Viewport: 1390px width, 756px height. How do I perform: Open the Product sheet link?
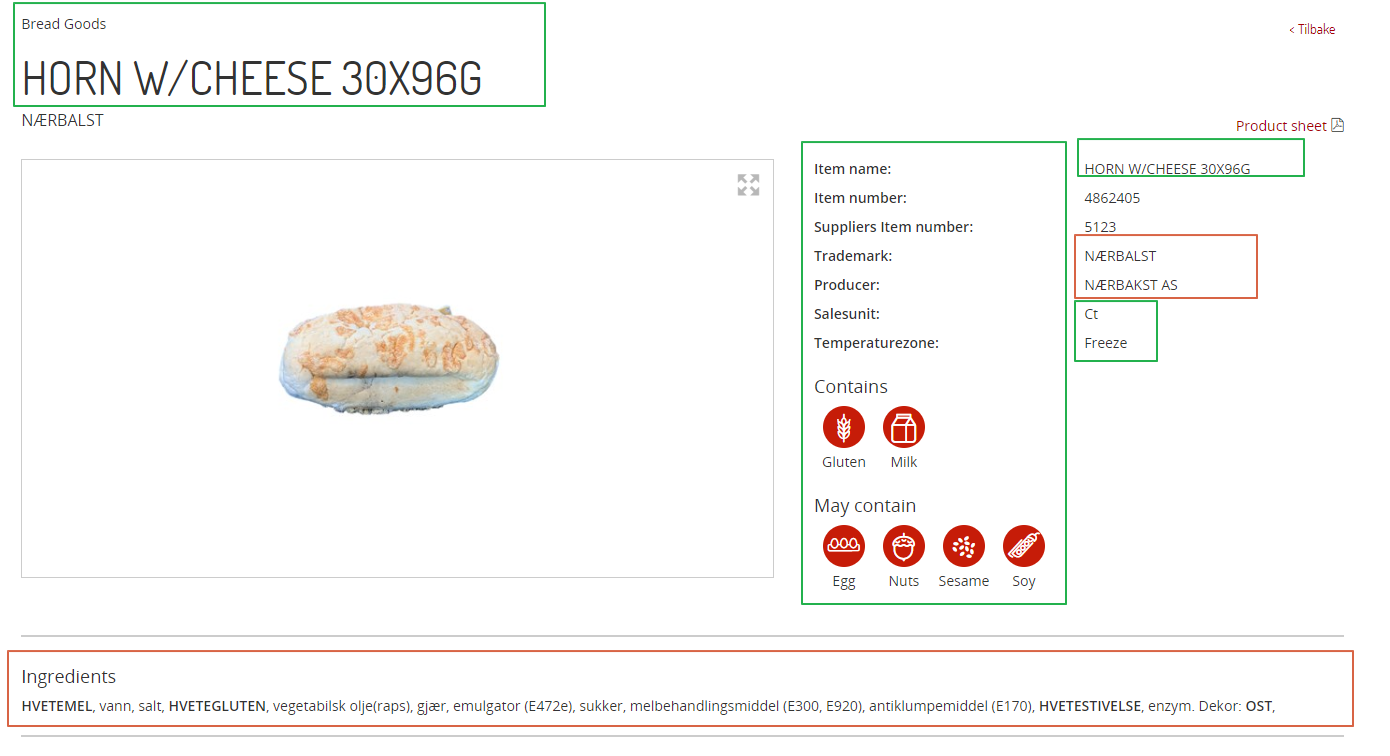(1281, 126)
